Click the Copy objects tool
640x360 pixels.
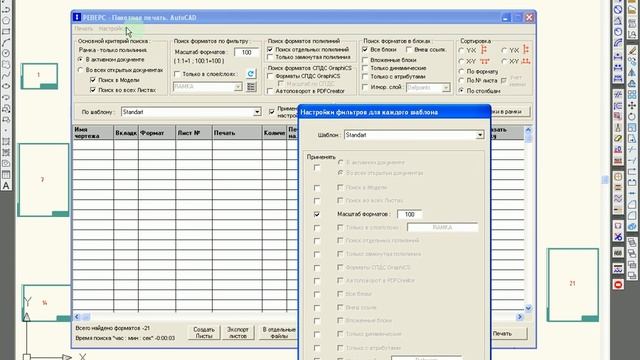[x=632, y=62]
